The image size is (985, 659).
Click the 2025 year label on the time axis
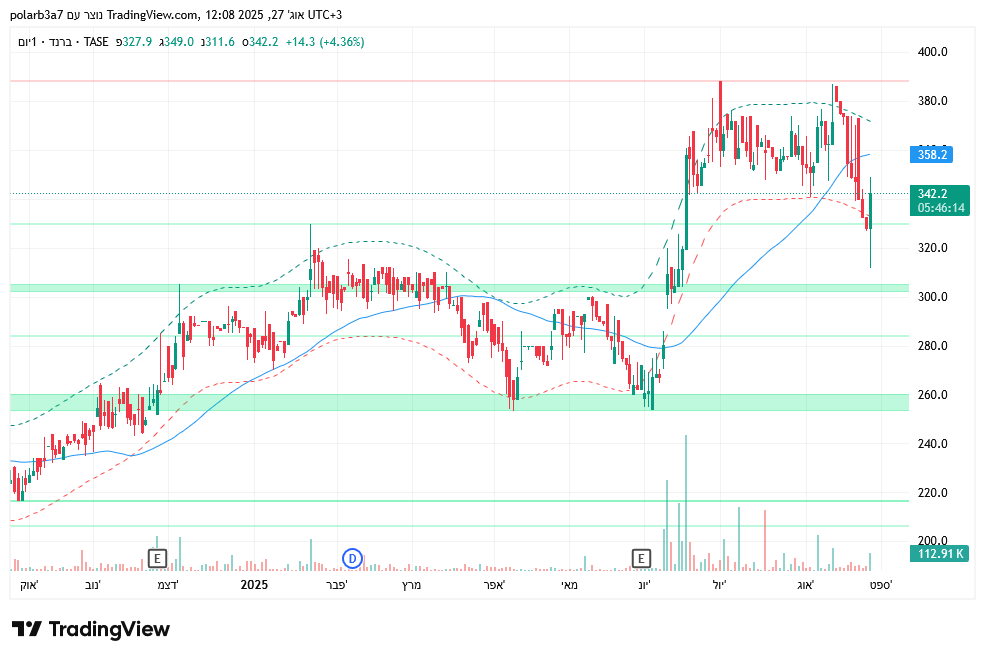[x=254, y=585]
